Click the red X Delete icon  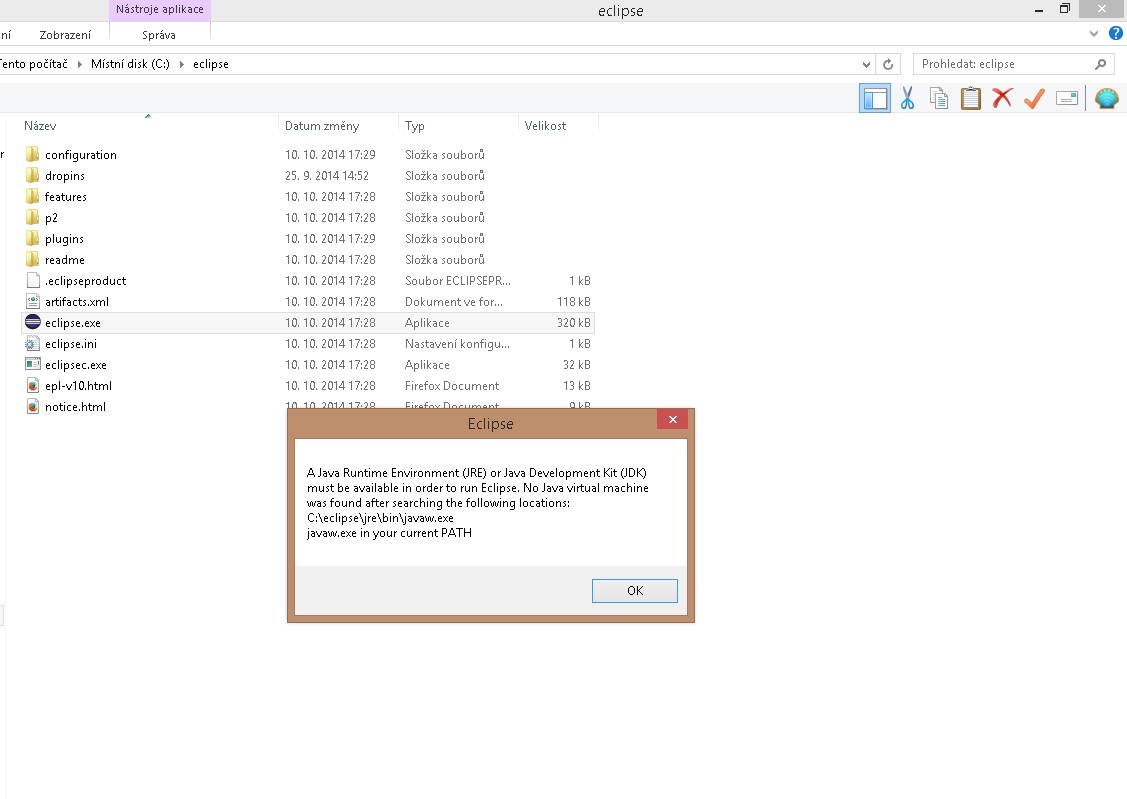pyautogui.click(x=1002, y=98)
